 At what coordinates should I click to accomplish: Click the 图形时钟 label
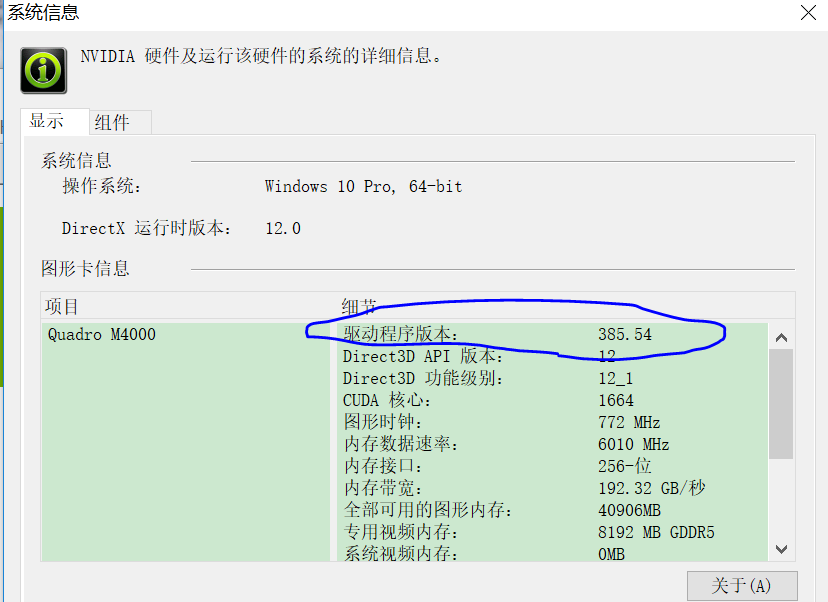(383, 422)
